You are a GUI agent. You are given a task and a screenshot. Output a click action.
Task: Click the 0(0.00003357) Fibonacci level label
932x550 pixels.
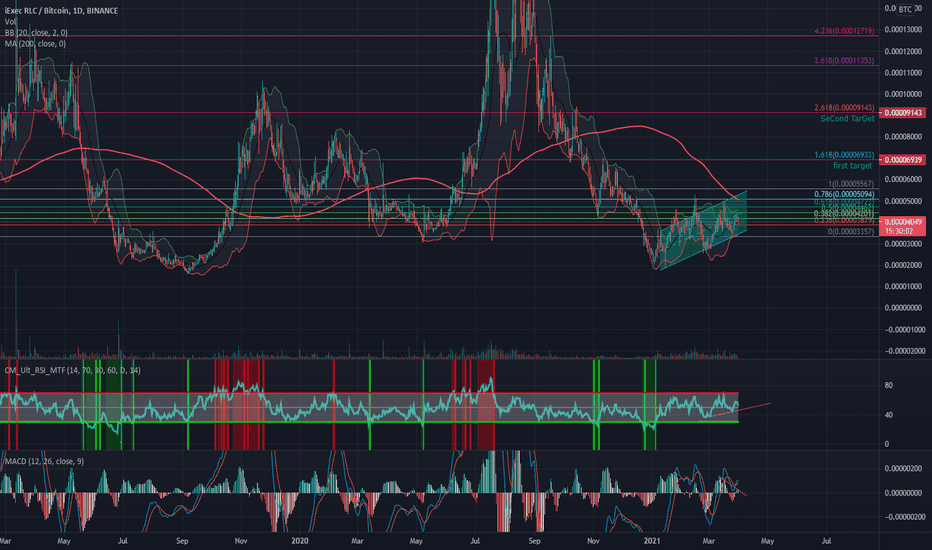851,232
